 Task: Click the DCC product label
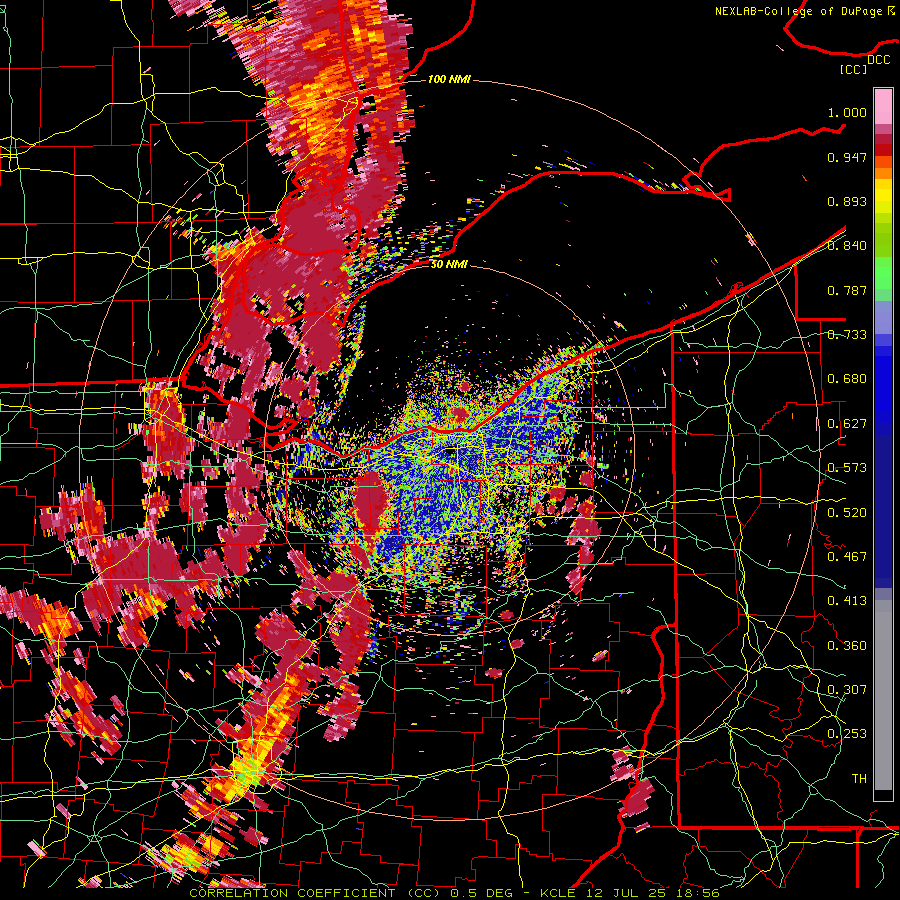(878, 60)
